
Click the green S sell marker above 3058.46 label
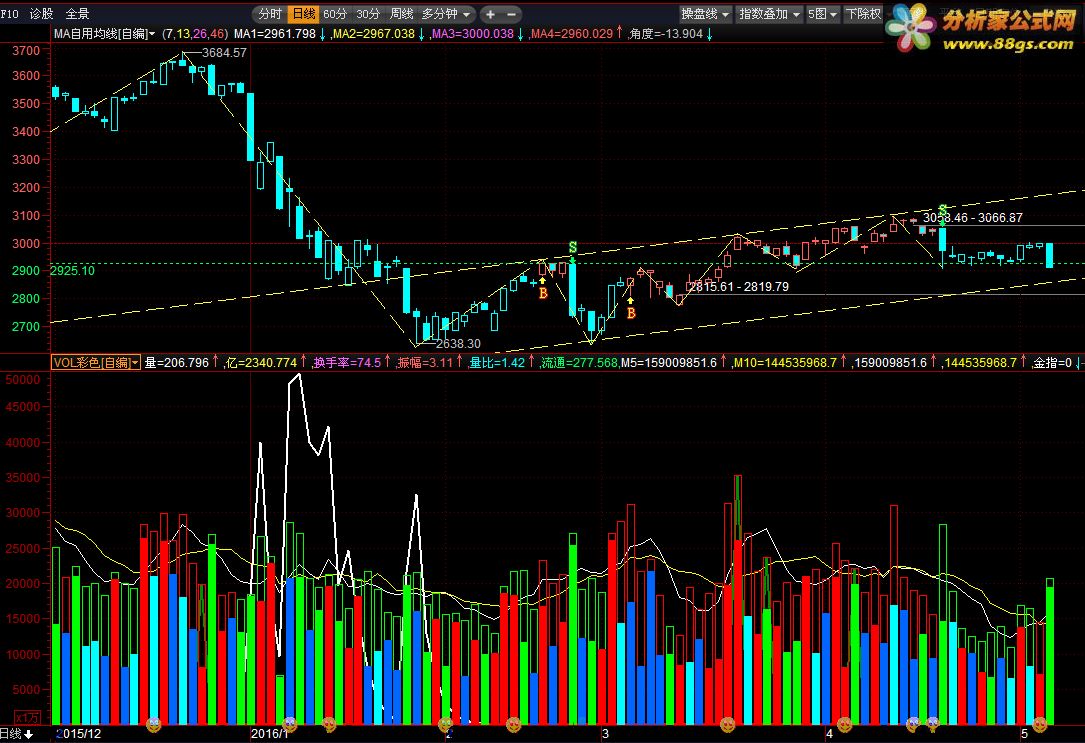pyautogui.click(x=942, y=210)
